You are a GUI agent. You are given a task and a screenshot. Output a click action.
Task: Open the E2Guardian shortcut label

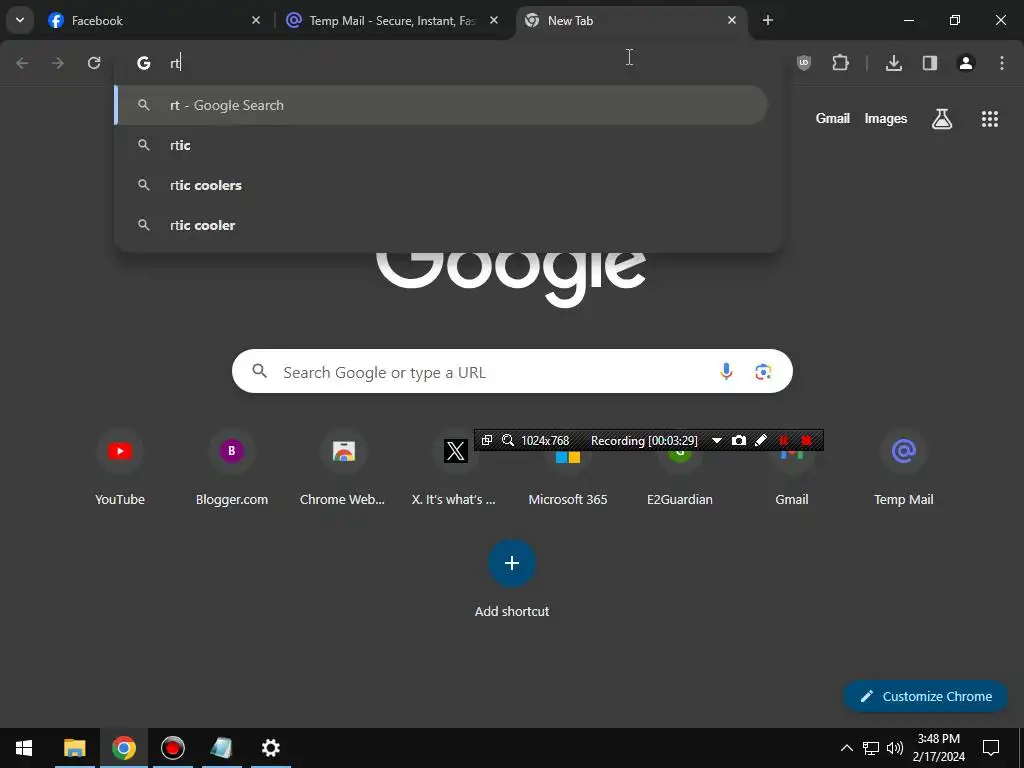(x=680, y=500)
